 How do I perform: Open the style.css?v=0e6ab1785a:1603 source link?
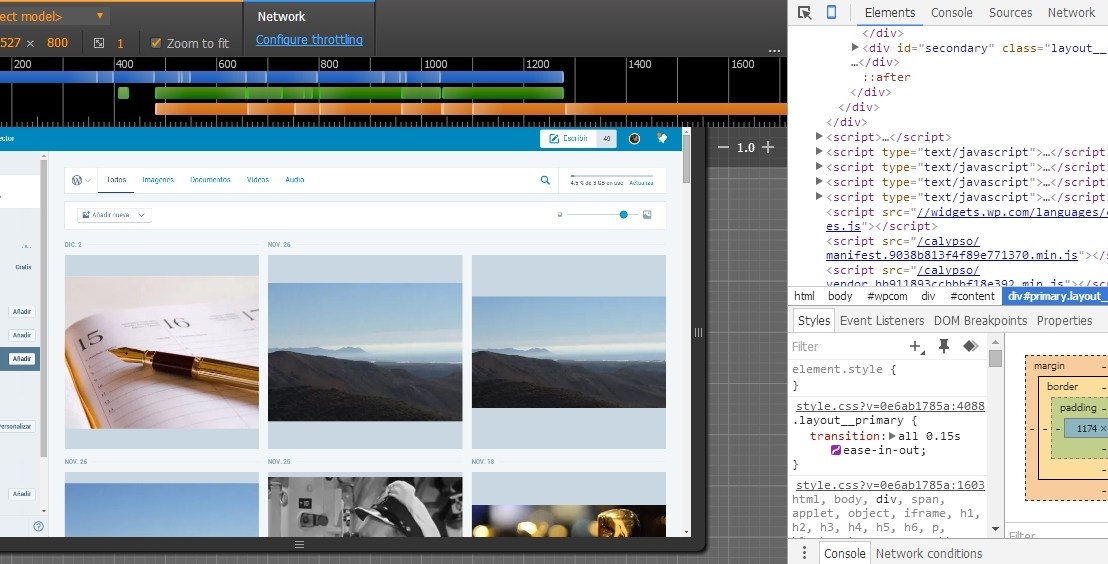(890, 485)
